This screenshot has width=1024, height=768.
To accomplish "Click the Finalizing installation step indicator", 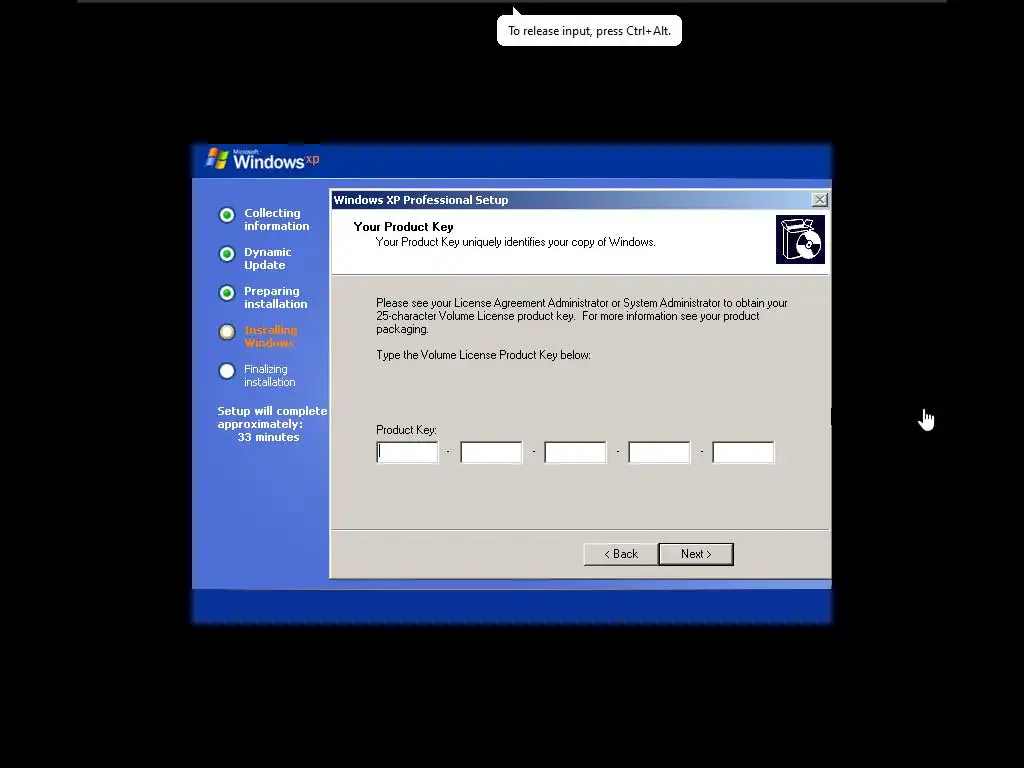I will pyautogui.click(x=227, y=371).
